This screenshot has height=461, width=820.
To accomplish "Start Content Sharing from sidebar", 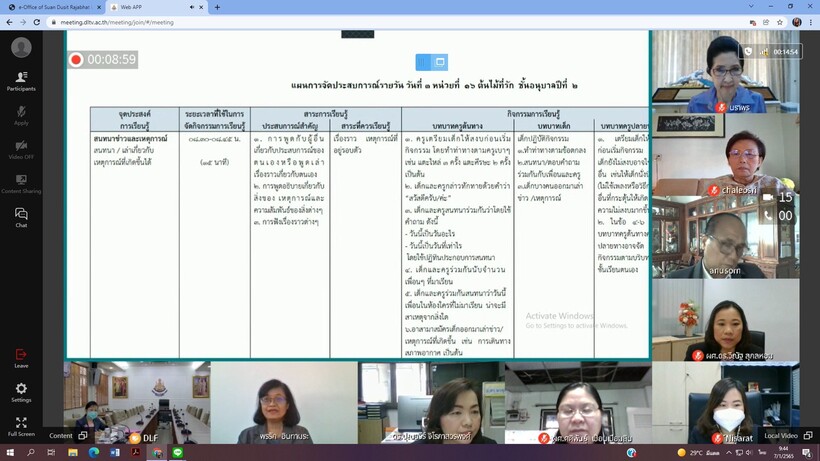I will click(21, 182).
